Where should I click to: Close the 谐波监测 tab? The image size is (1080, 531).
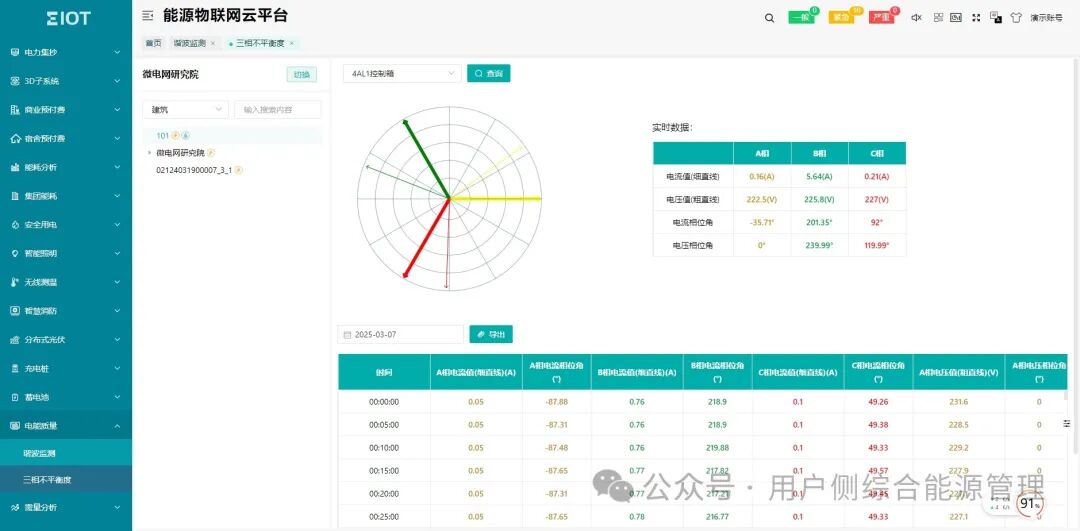[212, 43]
